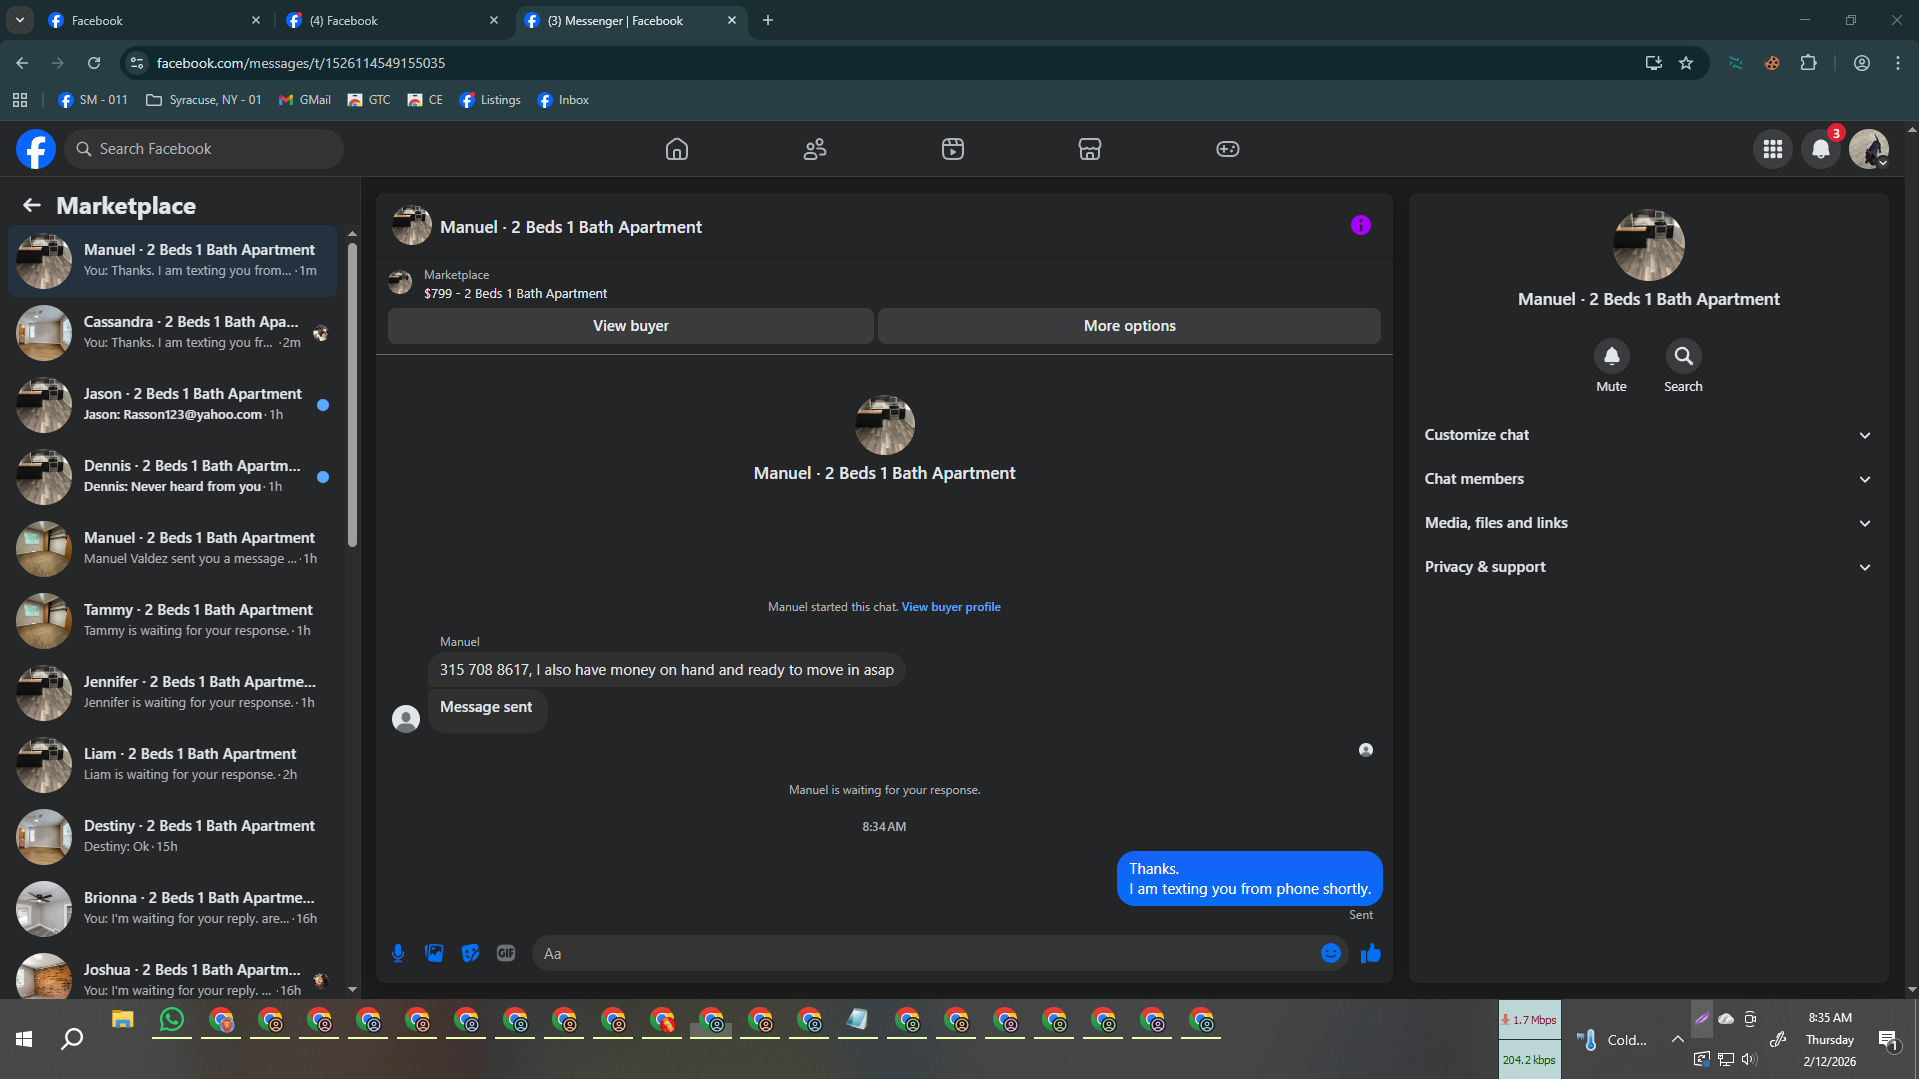Go back from Marketplace chats arrow
1919x1079 pixels.
[32, 205]
